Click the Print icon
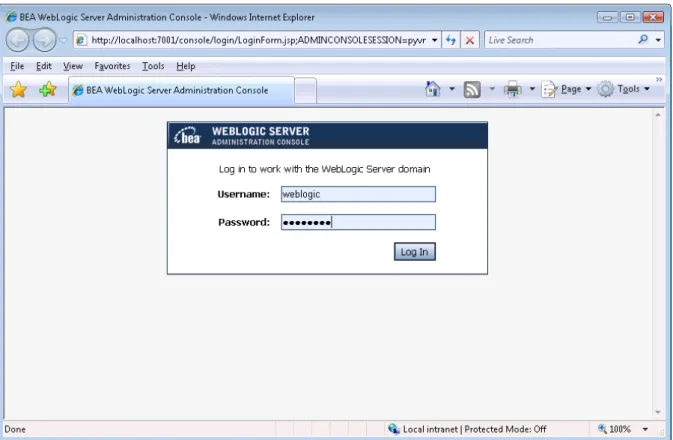The width and height of the screenshot is (673, 440). (512, 89)
